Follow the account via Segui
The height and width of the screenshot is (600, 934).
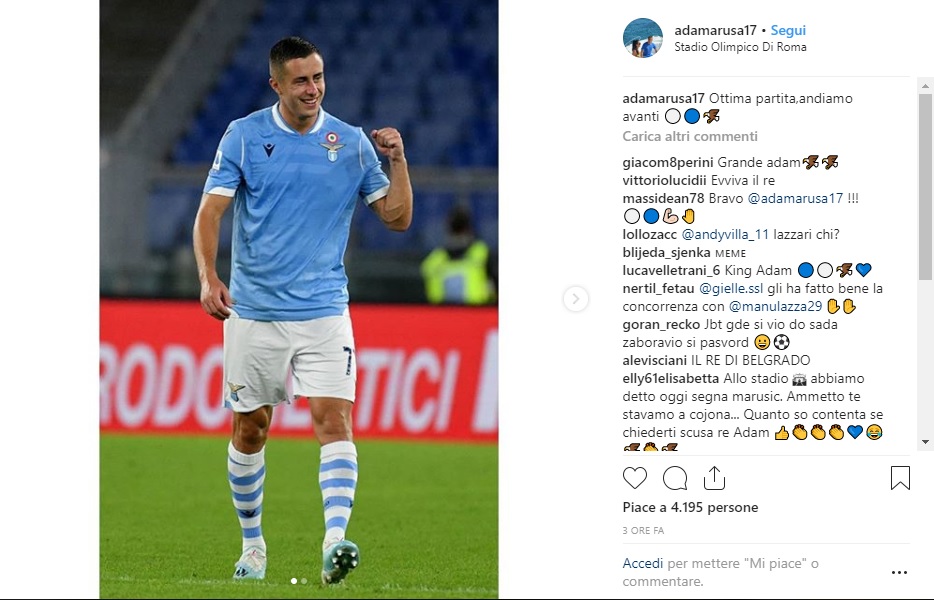[788, 30]
